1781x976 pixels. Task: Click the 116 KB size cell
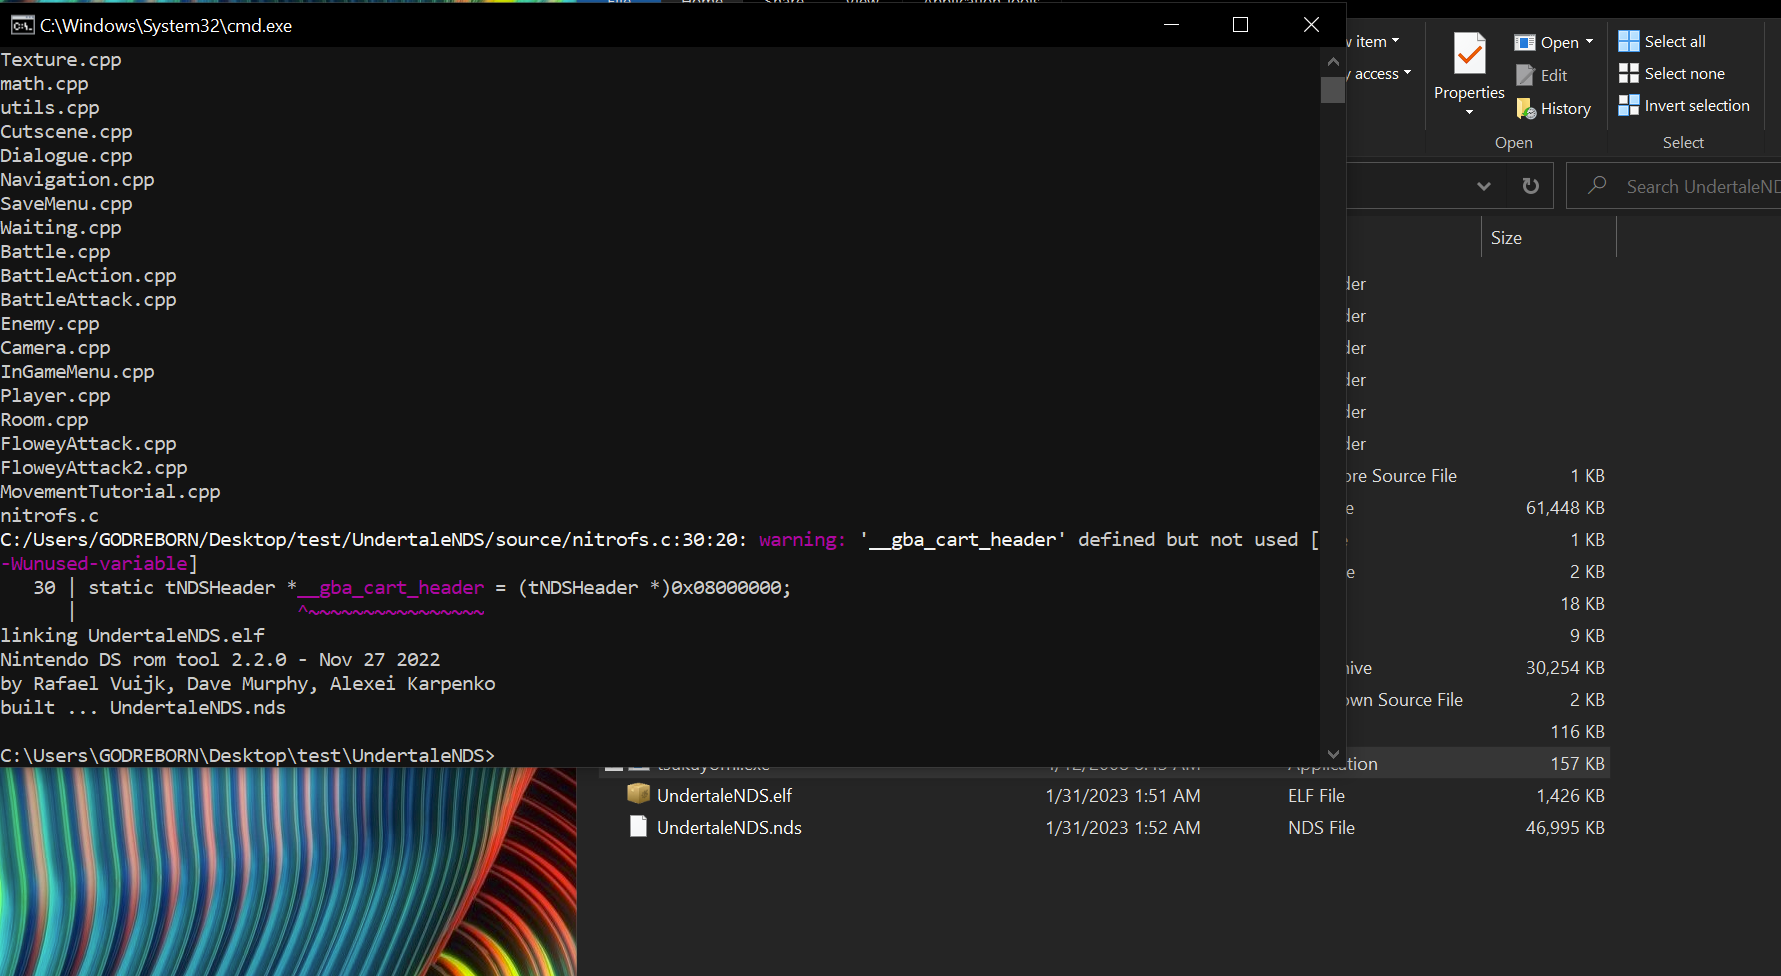click(x=1577, y=732)
